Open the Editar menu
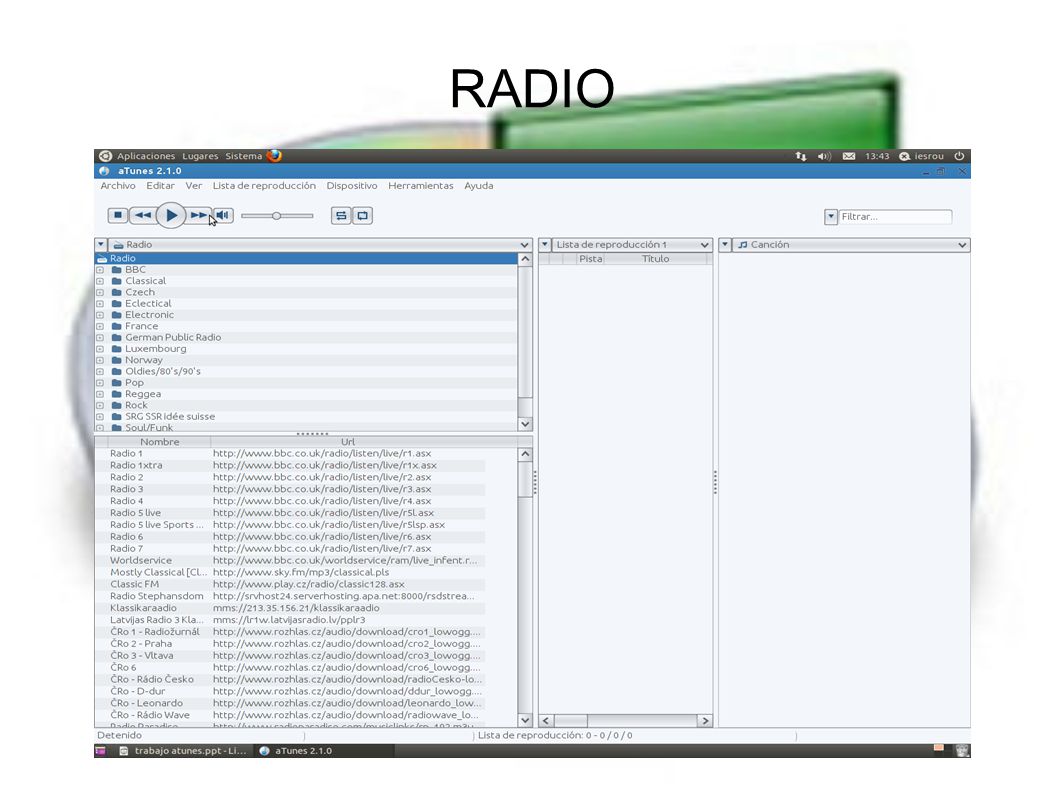 161,186
